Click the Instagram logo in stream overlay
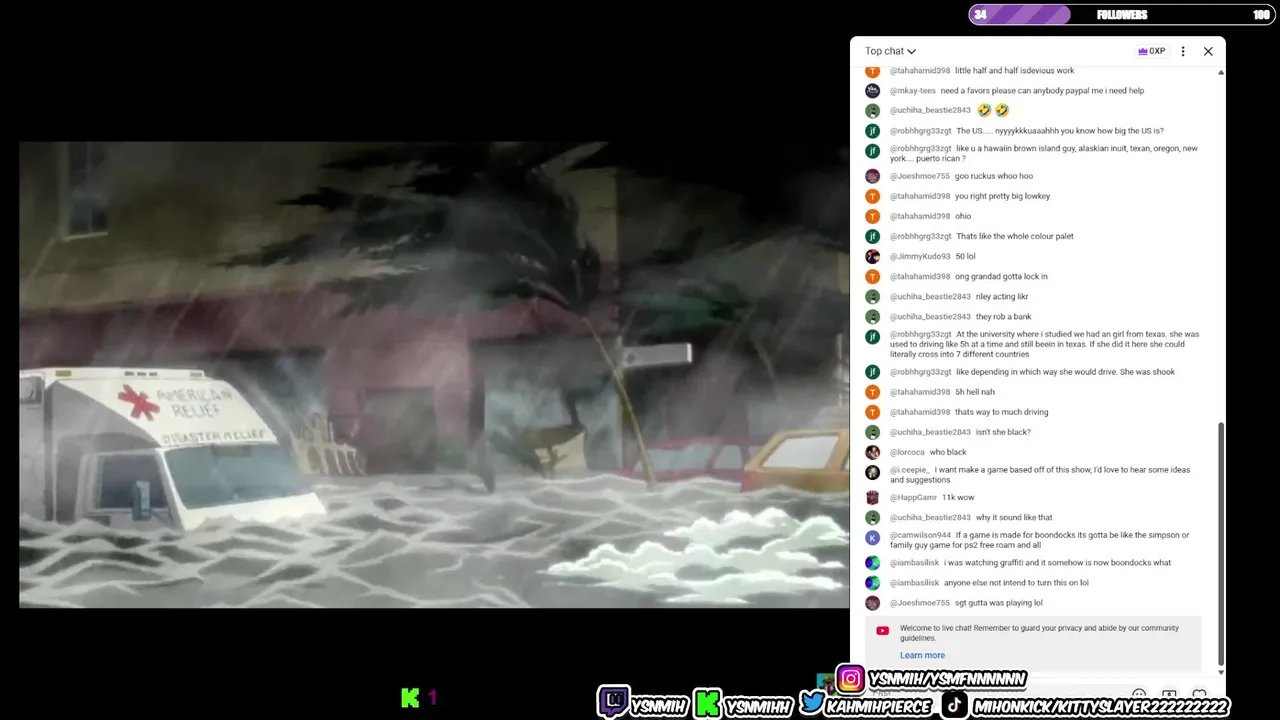 point(850,680)
